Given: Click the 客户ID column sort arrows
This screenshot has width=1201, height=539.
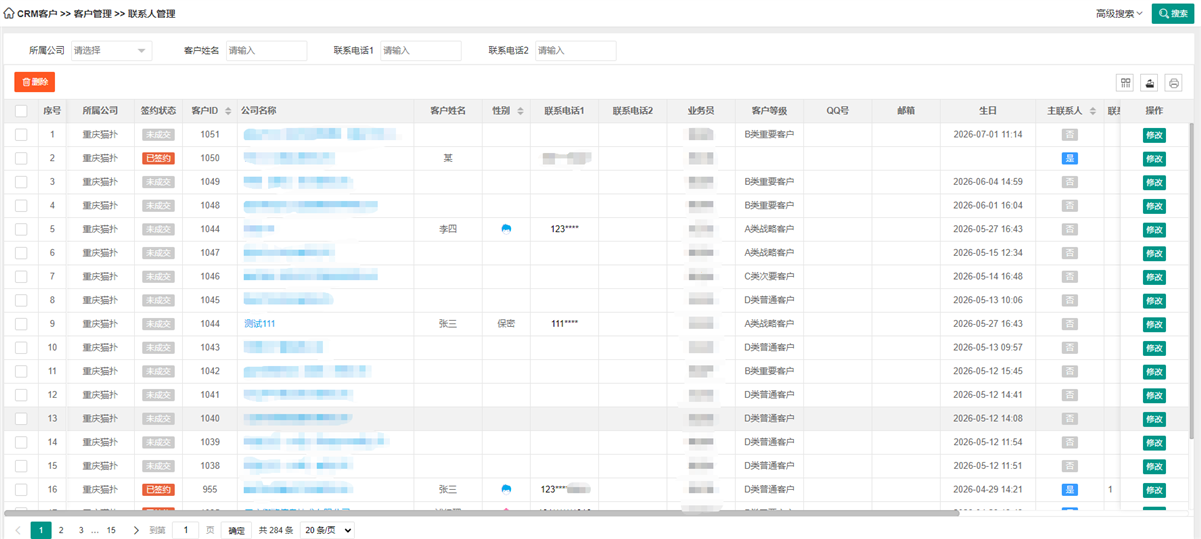Looking at the screenshot, I should click(x=228, y=111).
